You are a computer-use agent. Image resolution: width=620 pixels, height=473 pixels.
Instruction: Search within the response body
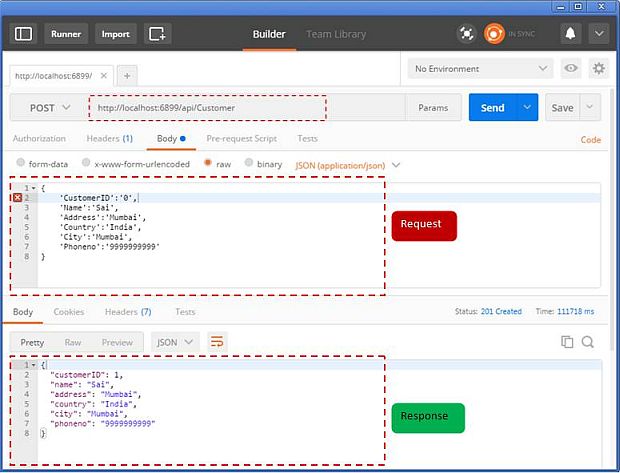tap(588, 342)
